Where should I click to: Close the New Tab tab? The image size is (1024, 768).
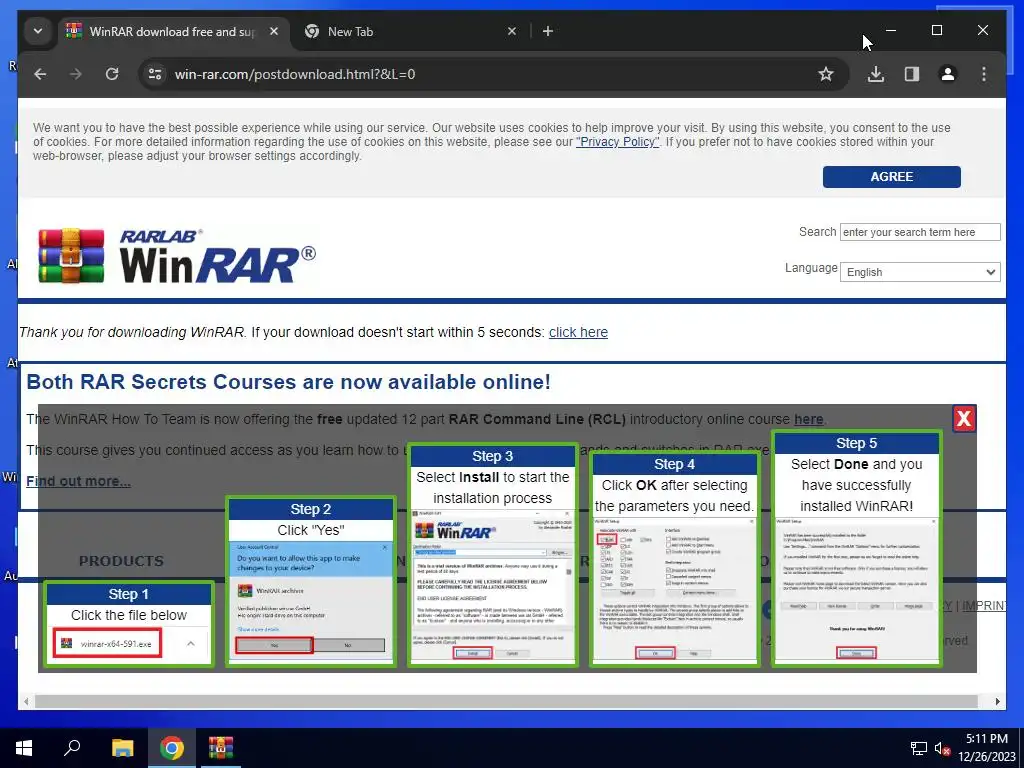tap(512, 31)
